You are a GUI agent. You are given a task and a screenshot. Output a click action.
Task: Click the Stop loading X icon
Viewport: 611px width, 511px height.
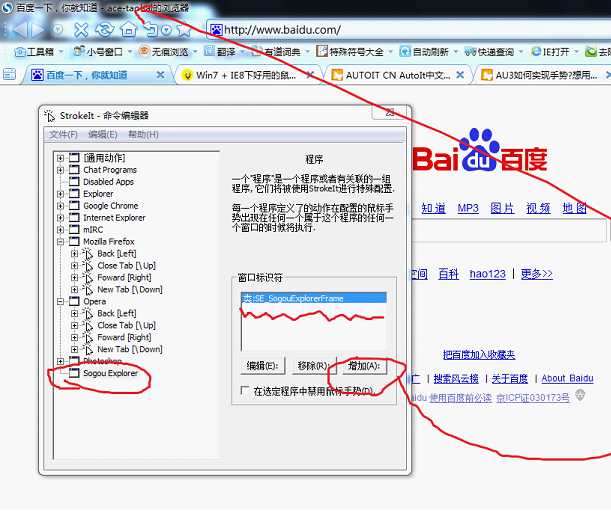click(81, 30)
